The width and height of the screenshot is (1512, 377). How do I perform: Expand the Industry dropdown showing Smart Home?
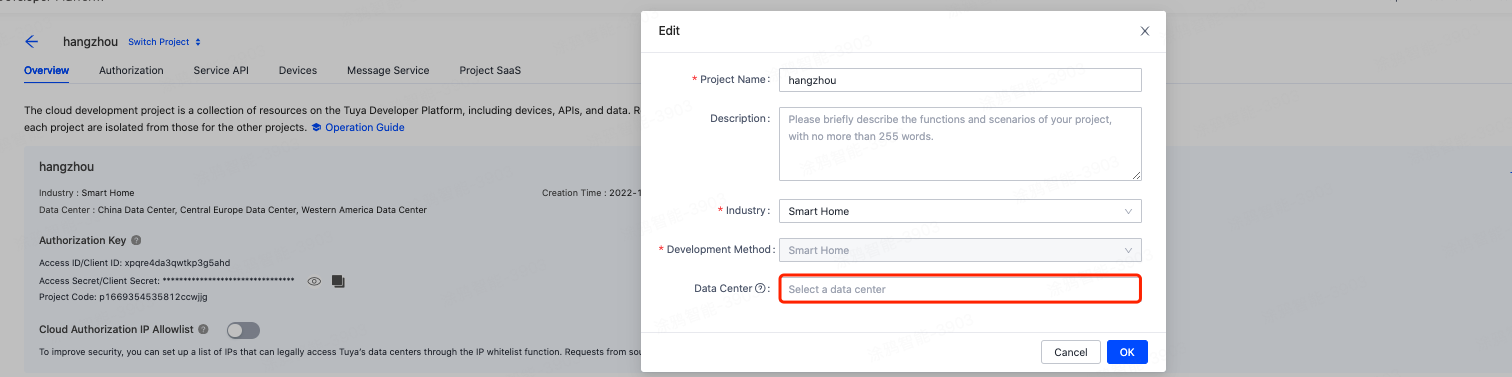click(960, 211)
